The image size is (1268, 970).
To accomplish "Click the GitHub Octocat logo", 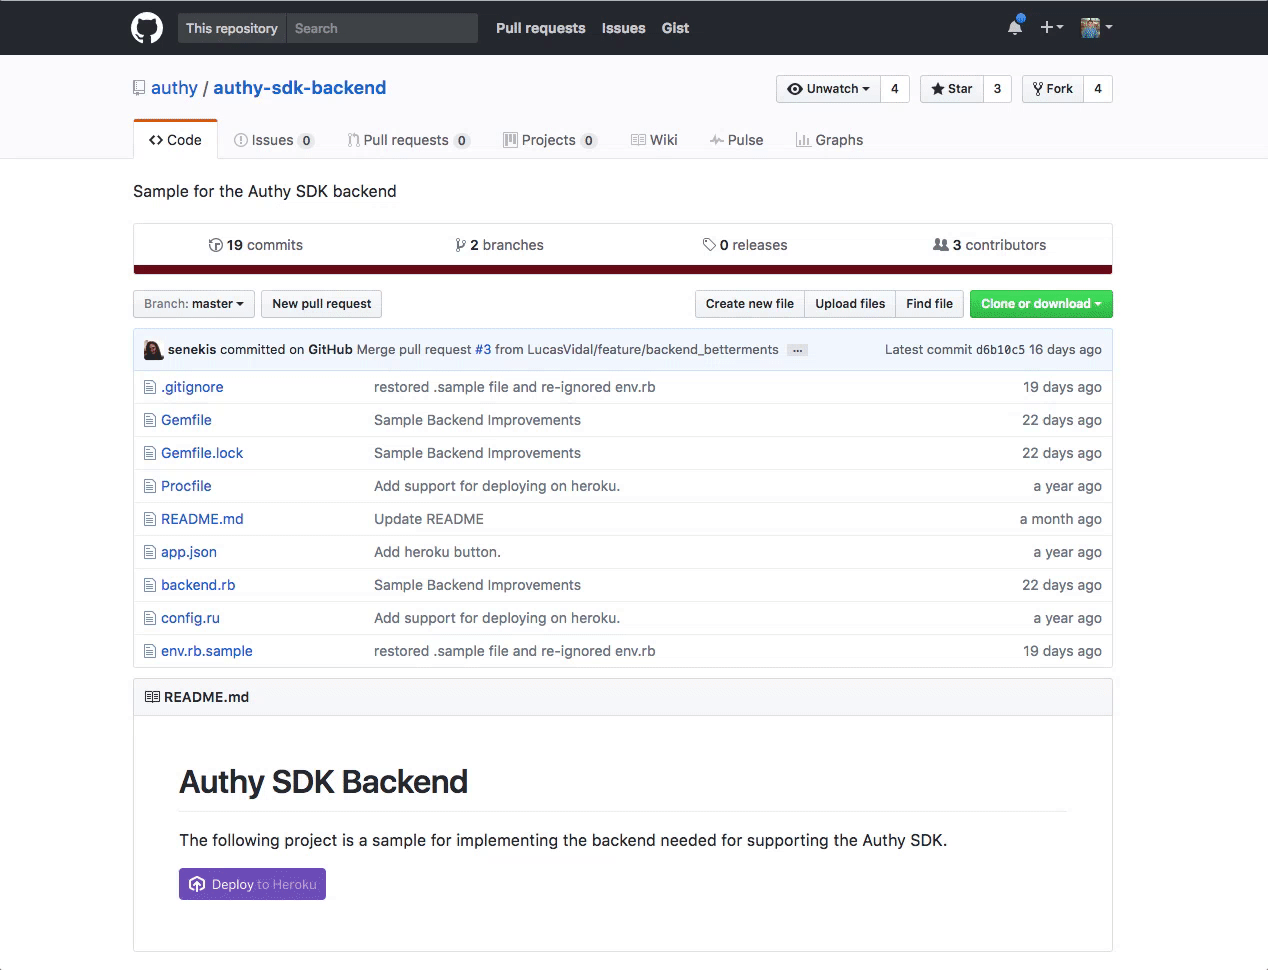I will (147, 28).
